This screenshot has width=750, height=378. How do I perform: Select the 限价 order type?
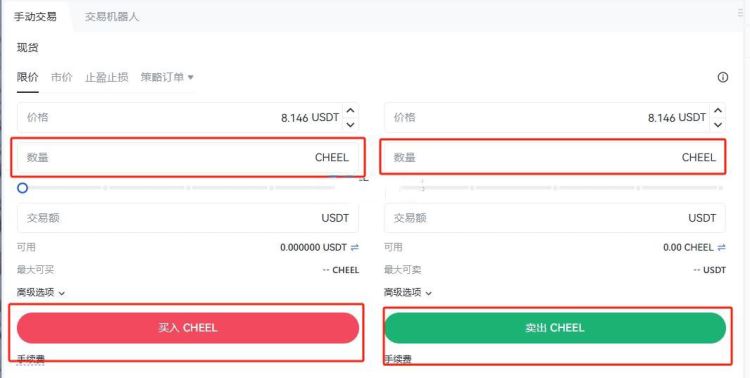(x=27, y=77)
